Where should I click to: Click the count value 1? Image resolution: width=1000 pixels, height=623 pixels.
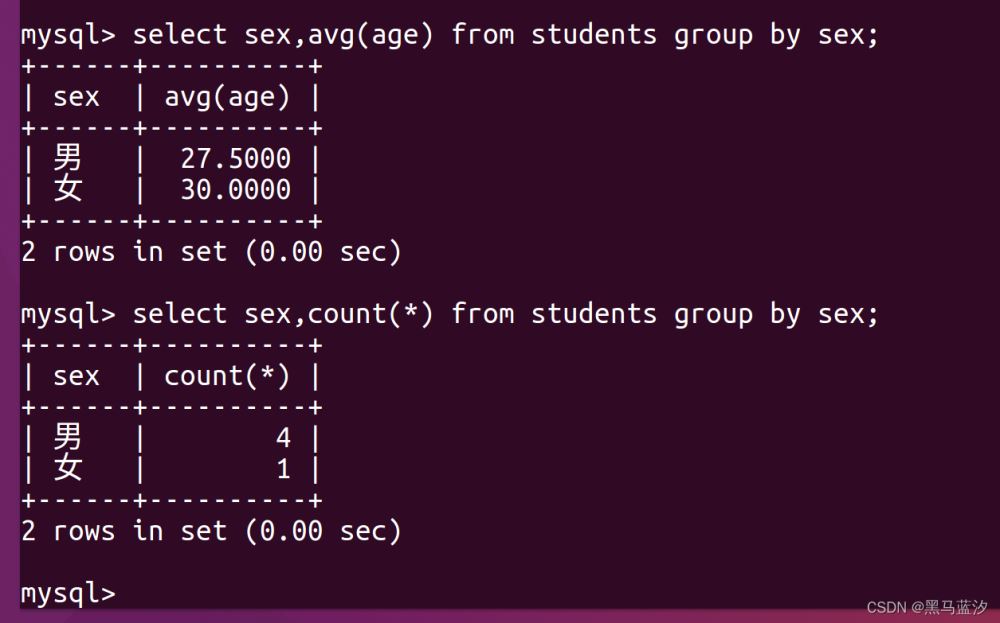(283, 468)
